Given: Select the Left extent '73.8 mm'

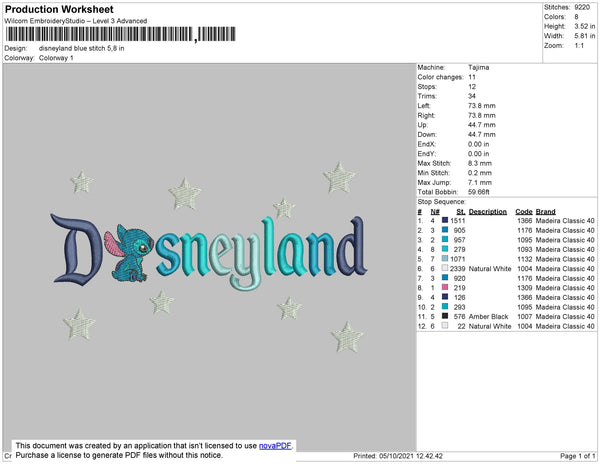Looking at the screenshot, I should [x=481, y=106].
